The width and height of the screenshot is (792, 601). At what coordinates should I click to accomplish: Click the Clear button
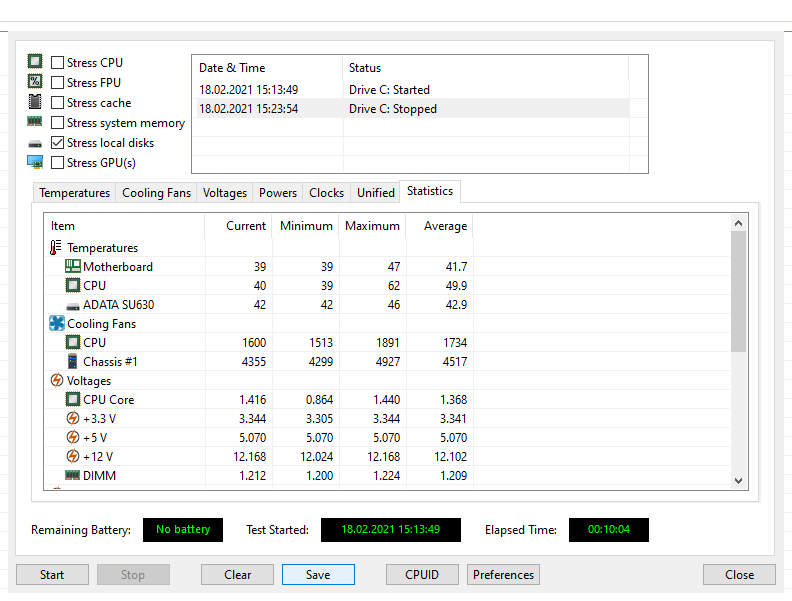[x=237, y=575]
